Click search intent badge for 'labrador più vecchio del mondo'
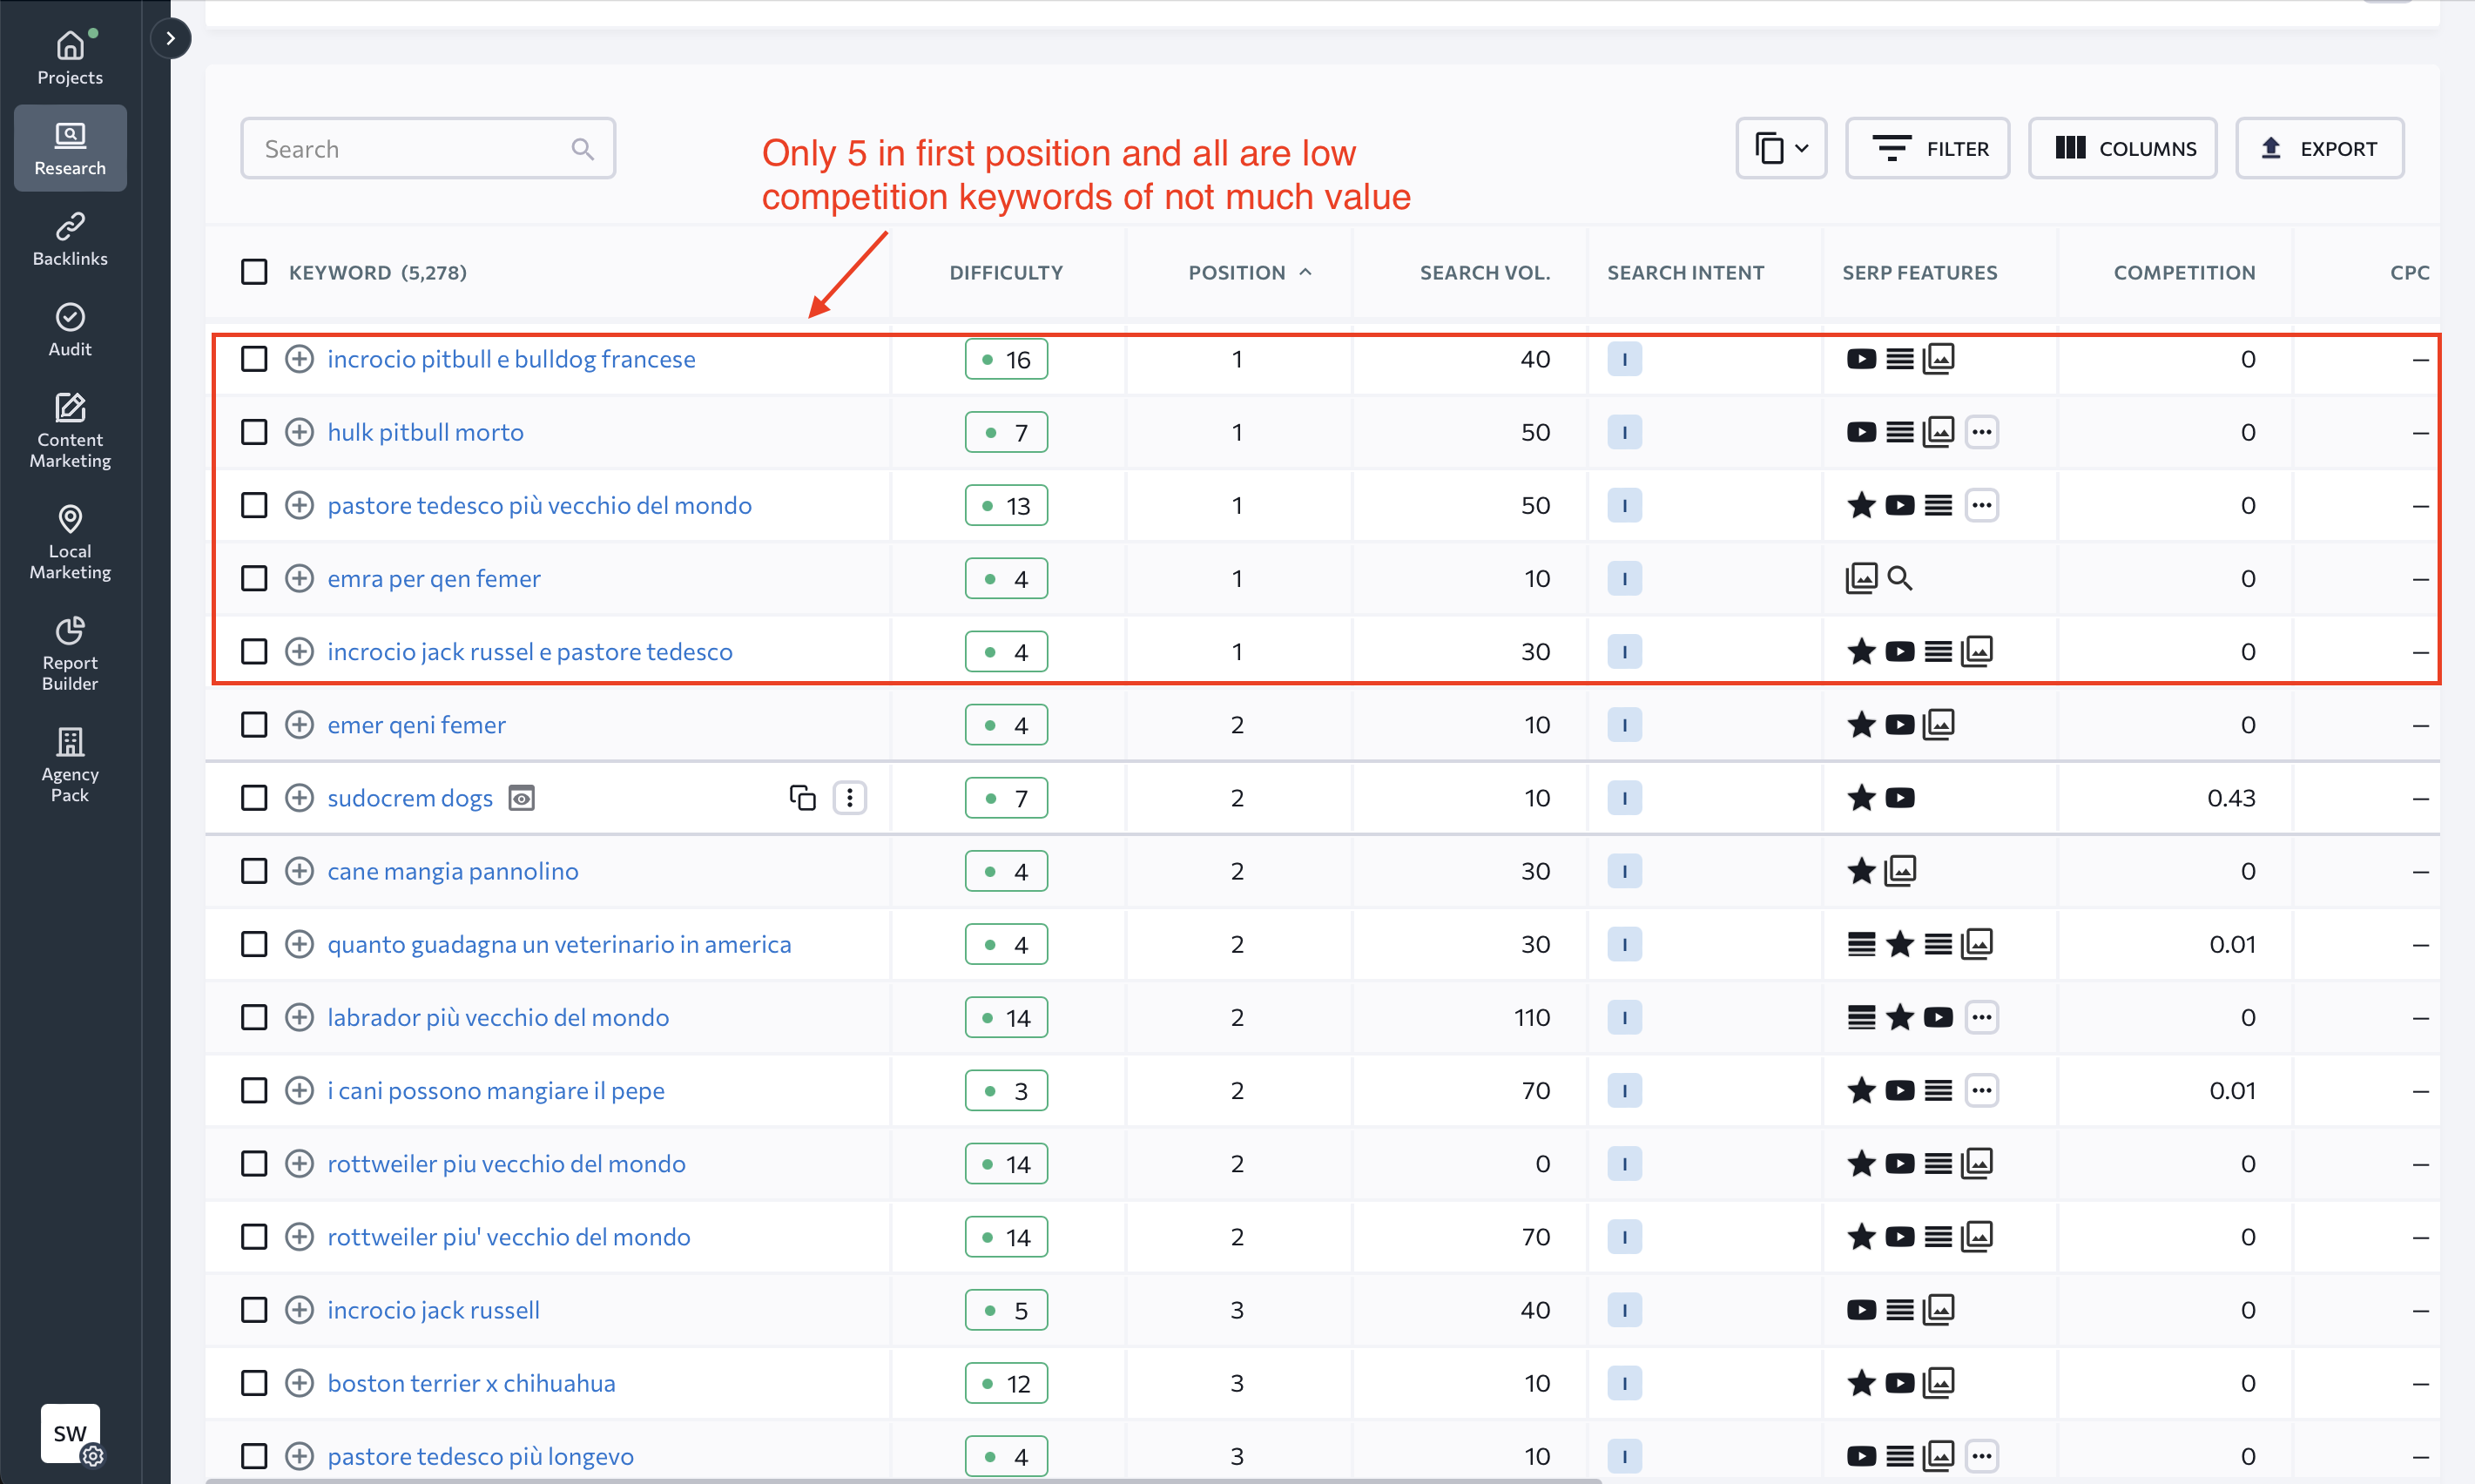Image resolution: width=2475 pixels, height=1484 pixels. pos(1624,1017)
